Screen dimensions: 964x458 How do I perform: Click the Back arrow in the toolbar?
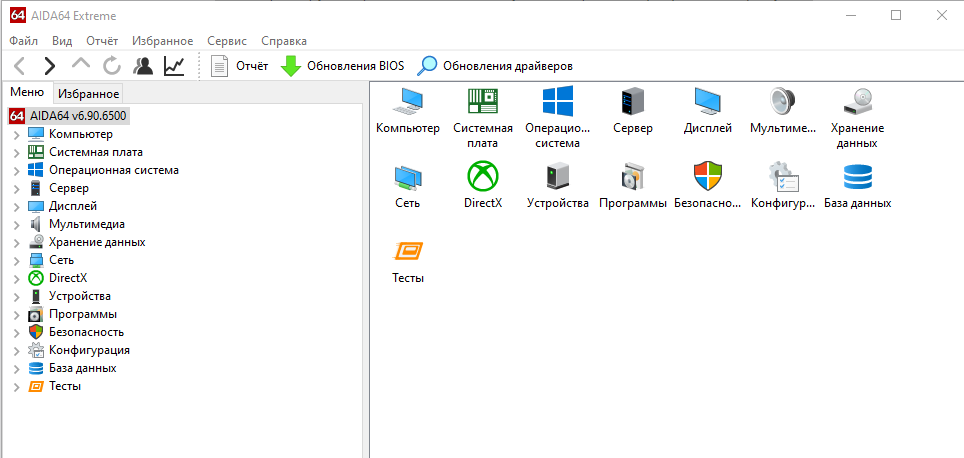pyautogui.click(x=20, y=66)
